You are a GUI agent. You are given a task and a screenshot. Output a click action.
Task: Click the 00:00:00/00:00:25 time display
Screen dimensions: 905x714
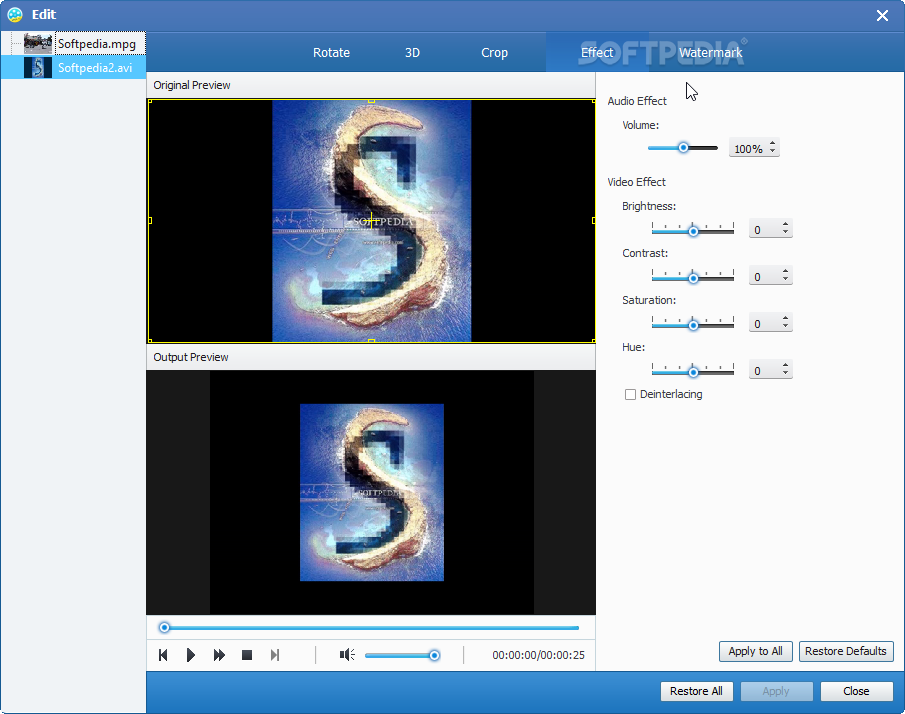coord(538,655)
